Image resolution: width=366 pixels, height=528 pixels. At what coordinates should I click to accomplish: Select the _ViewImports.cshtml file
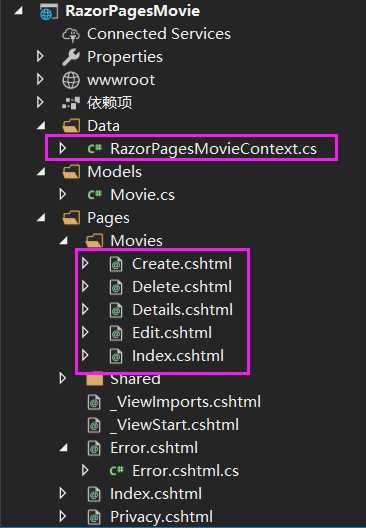[x=185, y=402]
